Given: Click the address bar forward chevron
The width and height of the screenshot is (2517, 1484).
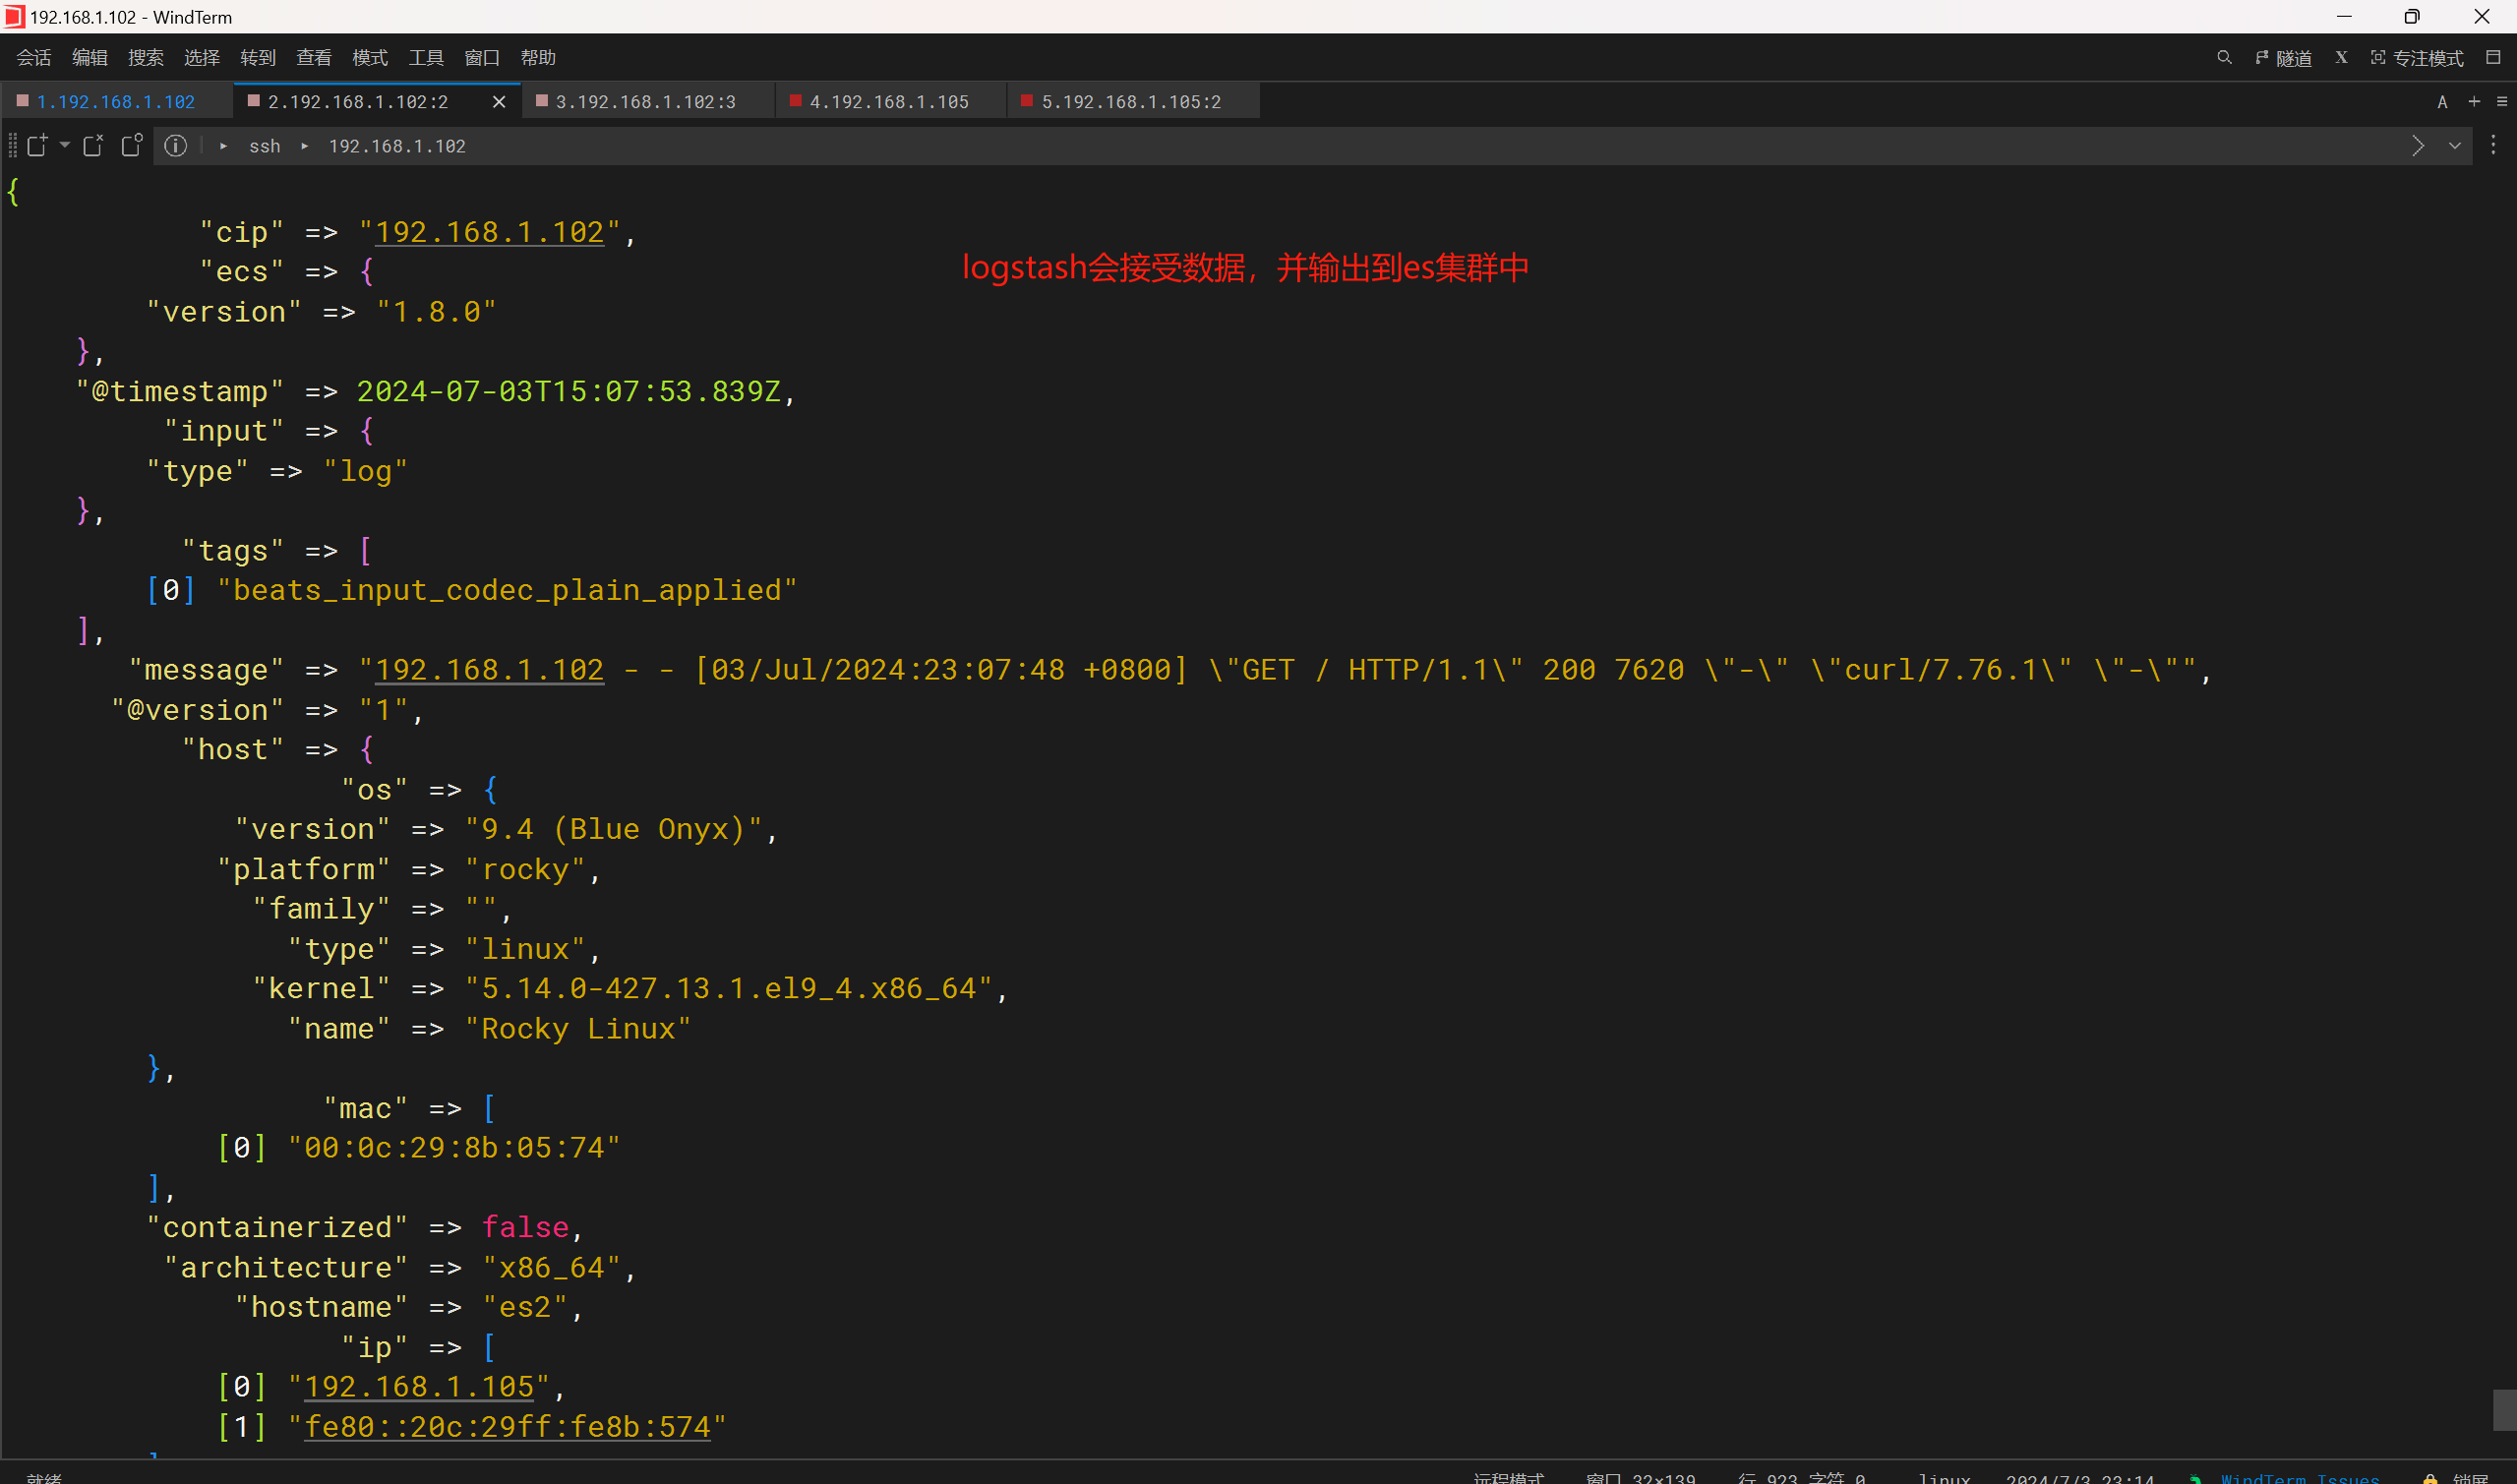Looking at the screenshot, I should click(2417, 146).
